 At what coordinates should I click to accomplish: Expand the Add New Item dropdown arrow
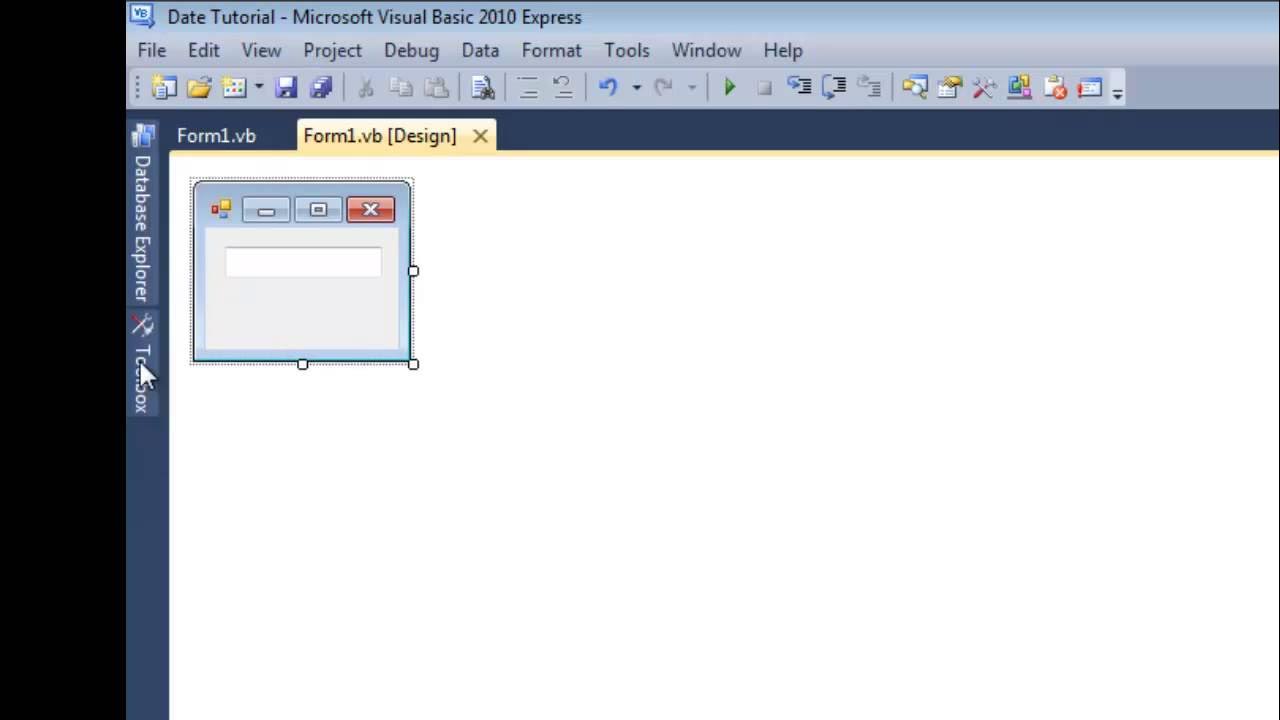point(258,88)
